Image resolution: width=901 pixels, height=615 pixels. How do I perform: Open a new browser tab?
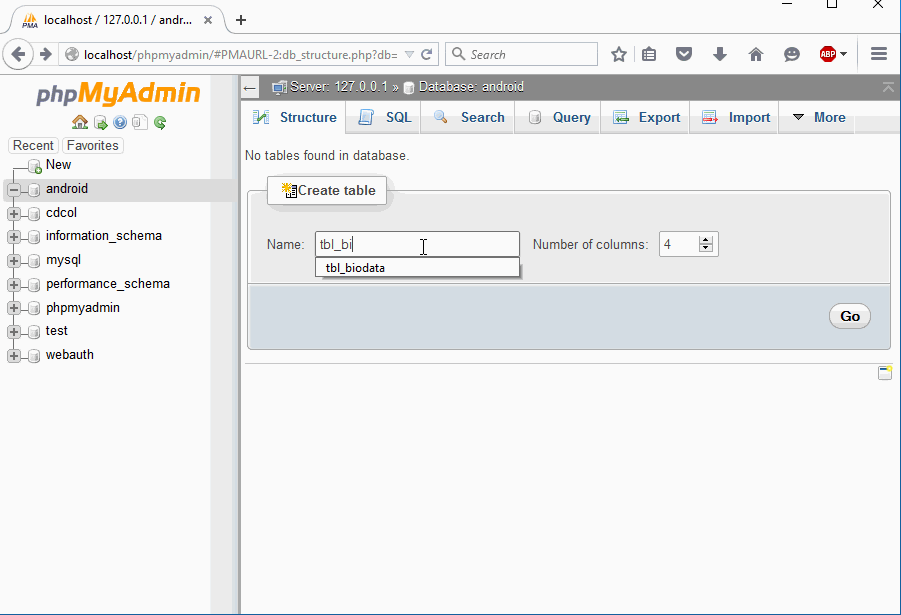pyautogui.click(x=241, y=20)
